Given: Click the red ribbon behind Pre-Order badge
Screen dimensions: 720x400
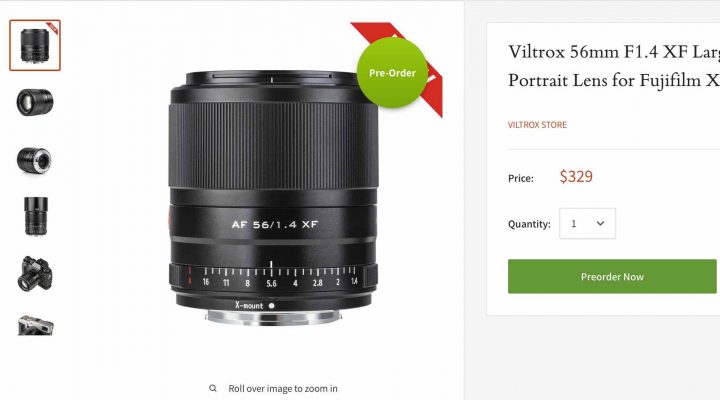Looking at the screenshot, I should click(x=433, y=92).
